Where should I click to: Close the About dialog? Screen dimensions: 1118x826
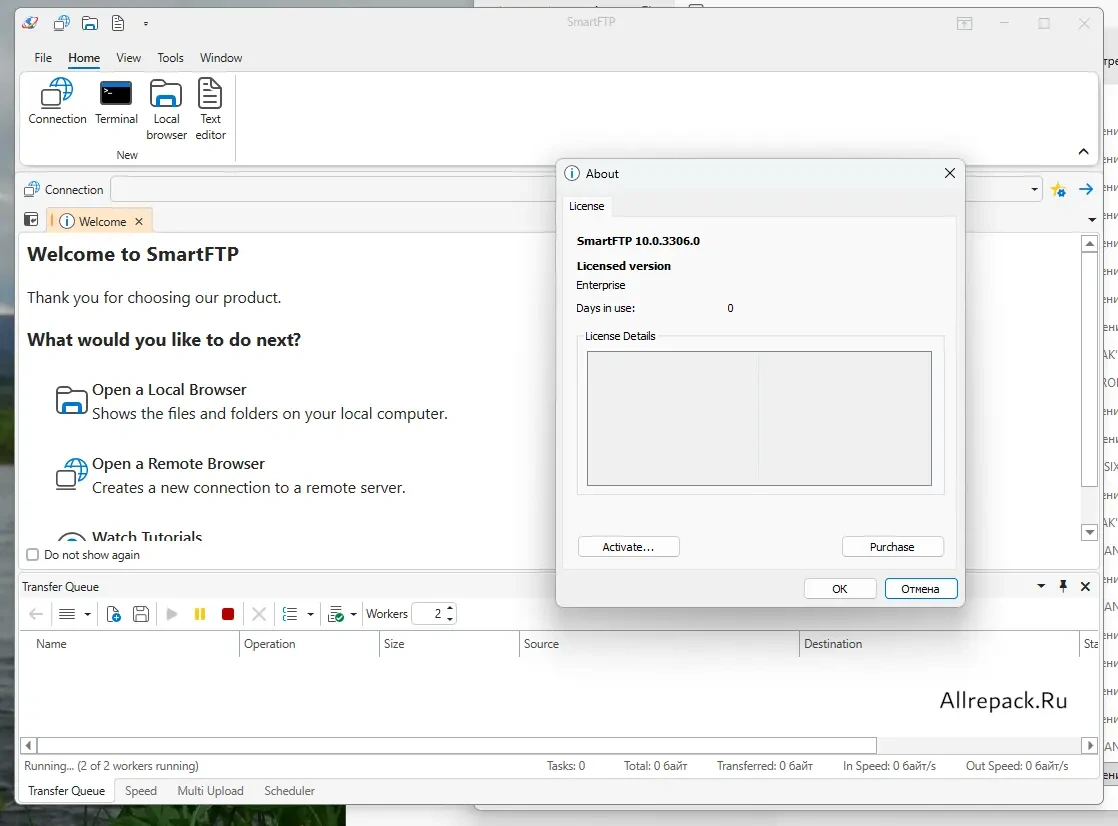[x=950, y=173]
